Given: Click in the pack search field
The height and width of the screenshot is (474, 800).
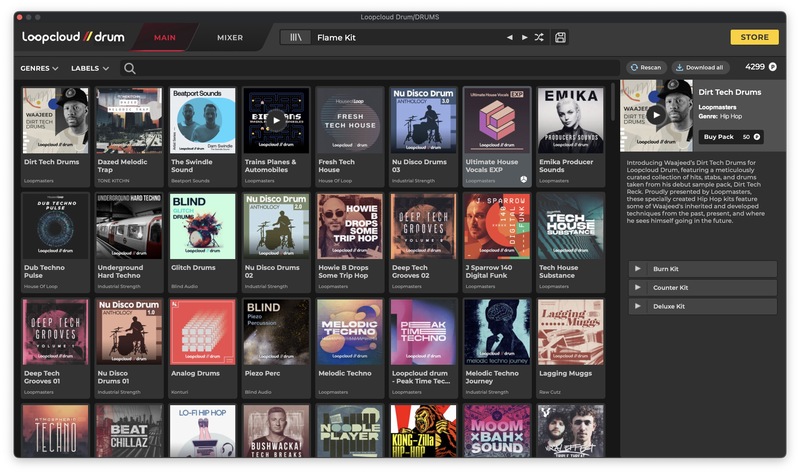Looking at the screenshot, I should click(x=370, y=68).
